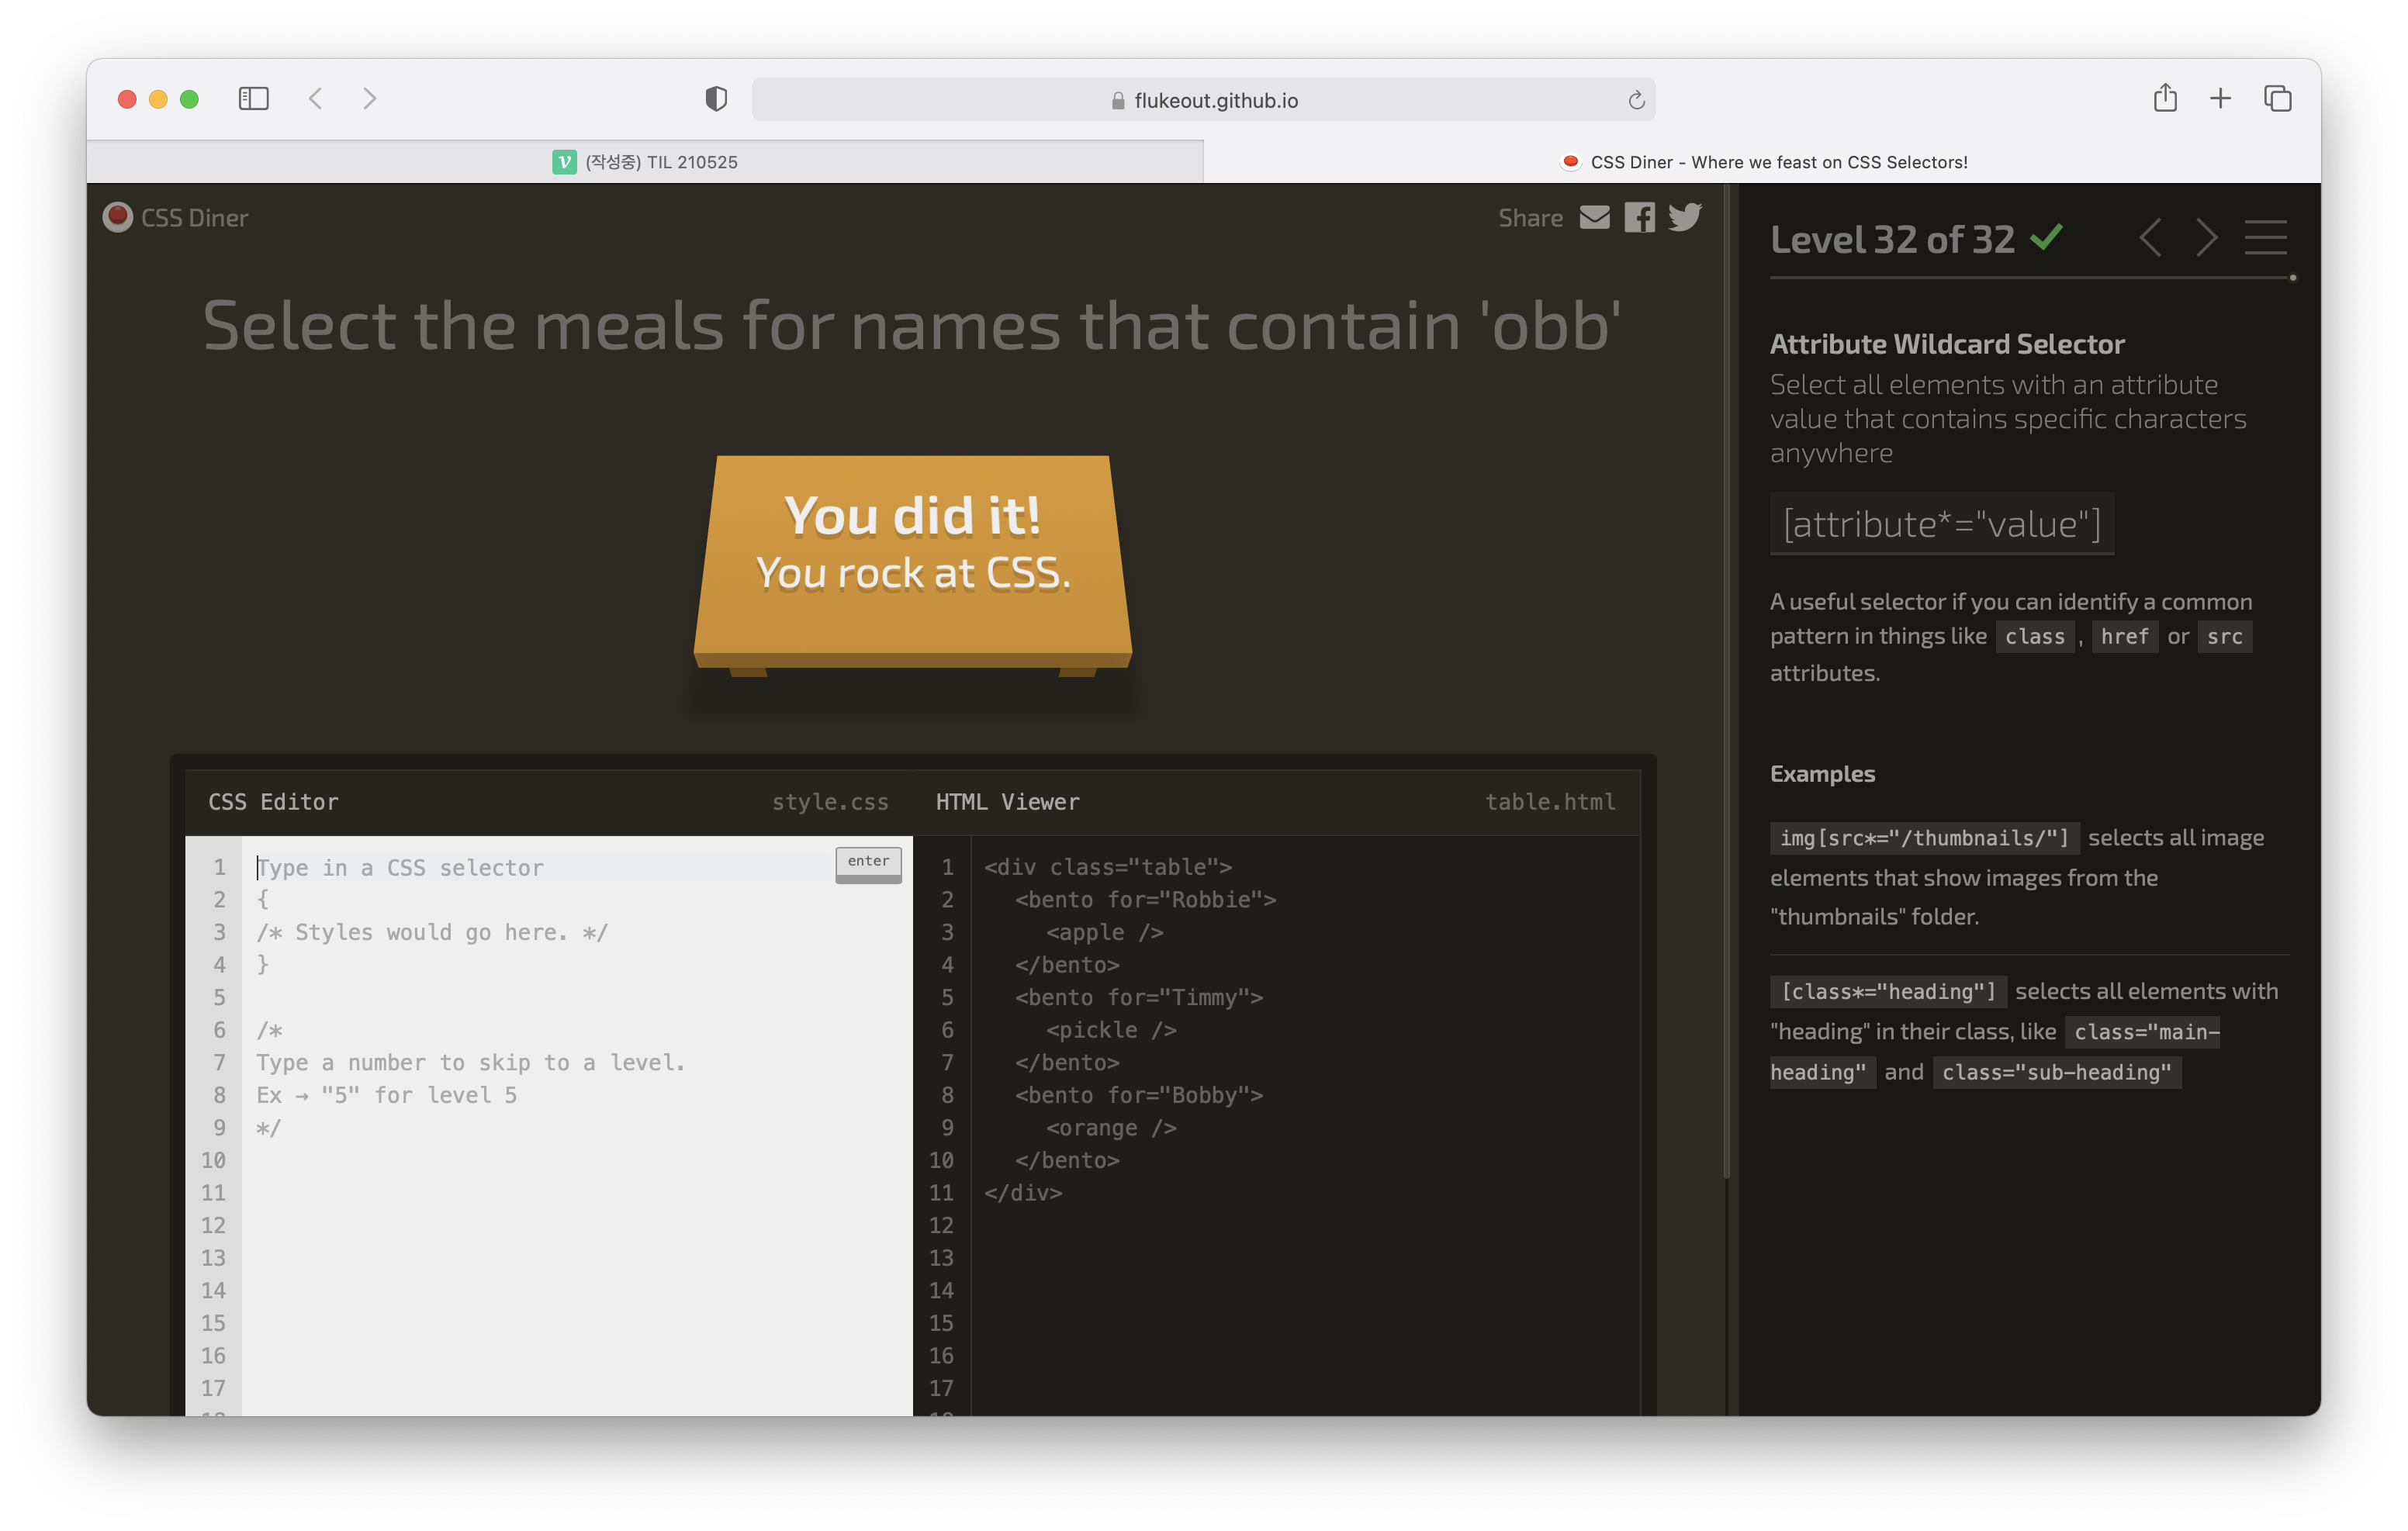Show the tab overview
Screen dimensions: 2408x1531
tap(2277, 98)
